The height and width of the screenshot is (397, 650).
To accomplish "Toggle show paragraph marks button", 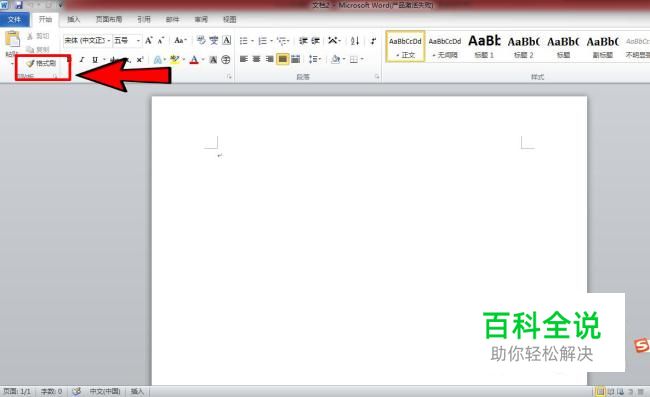I will tap(373, 41).
